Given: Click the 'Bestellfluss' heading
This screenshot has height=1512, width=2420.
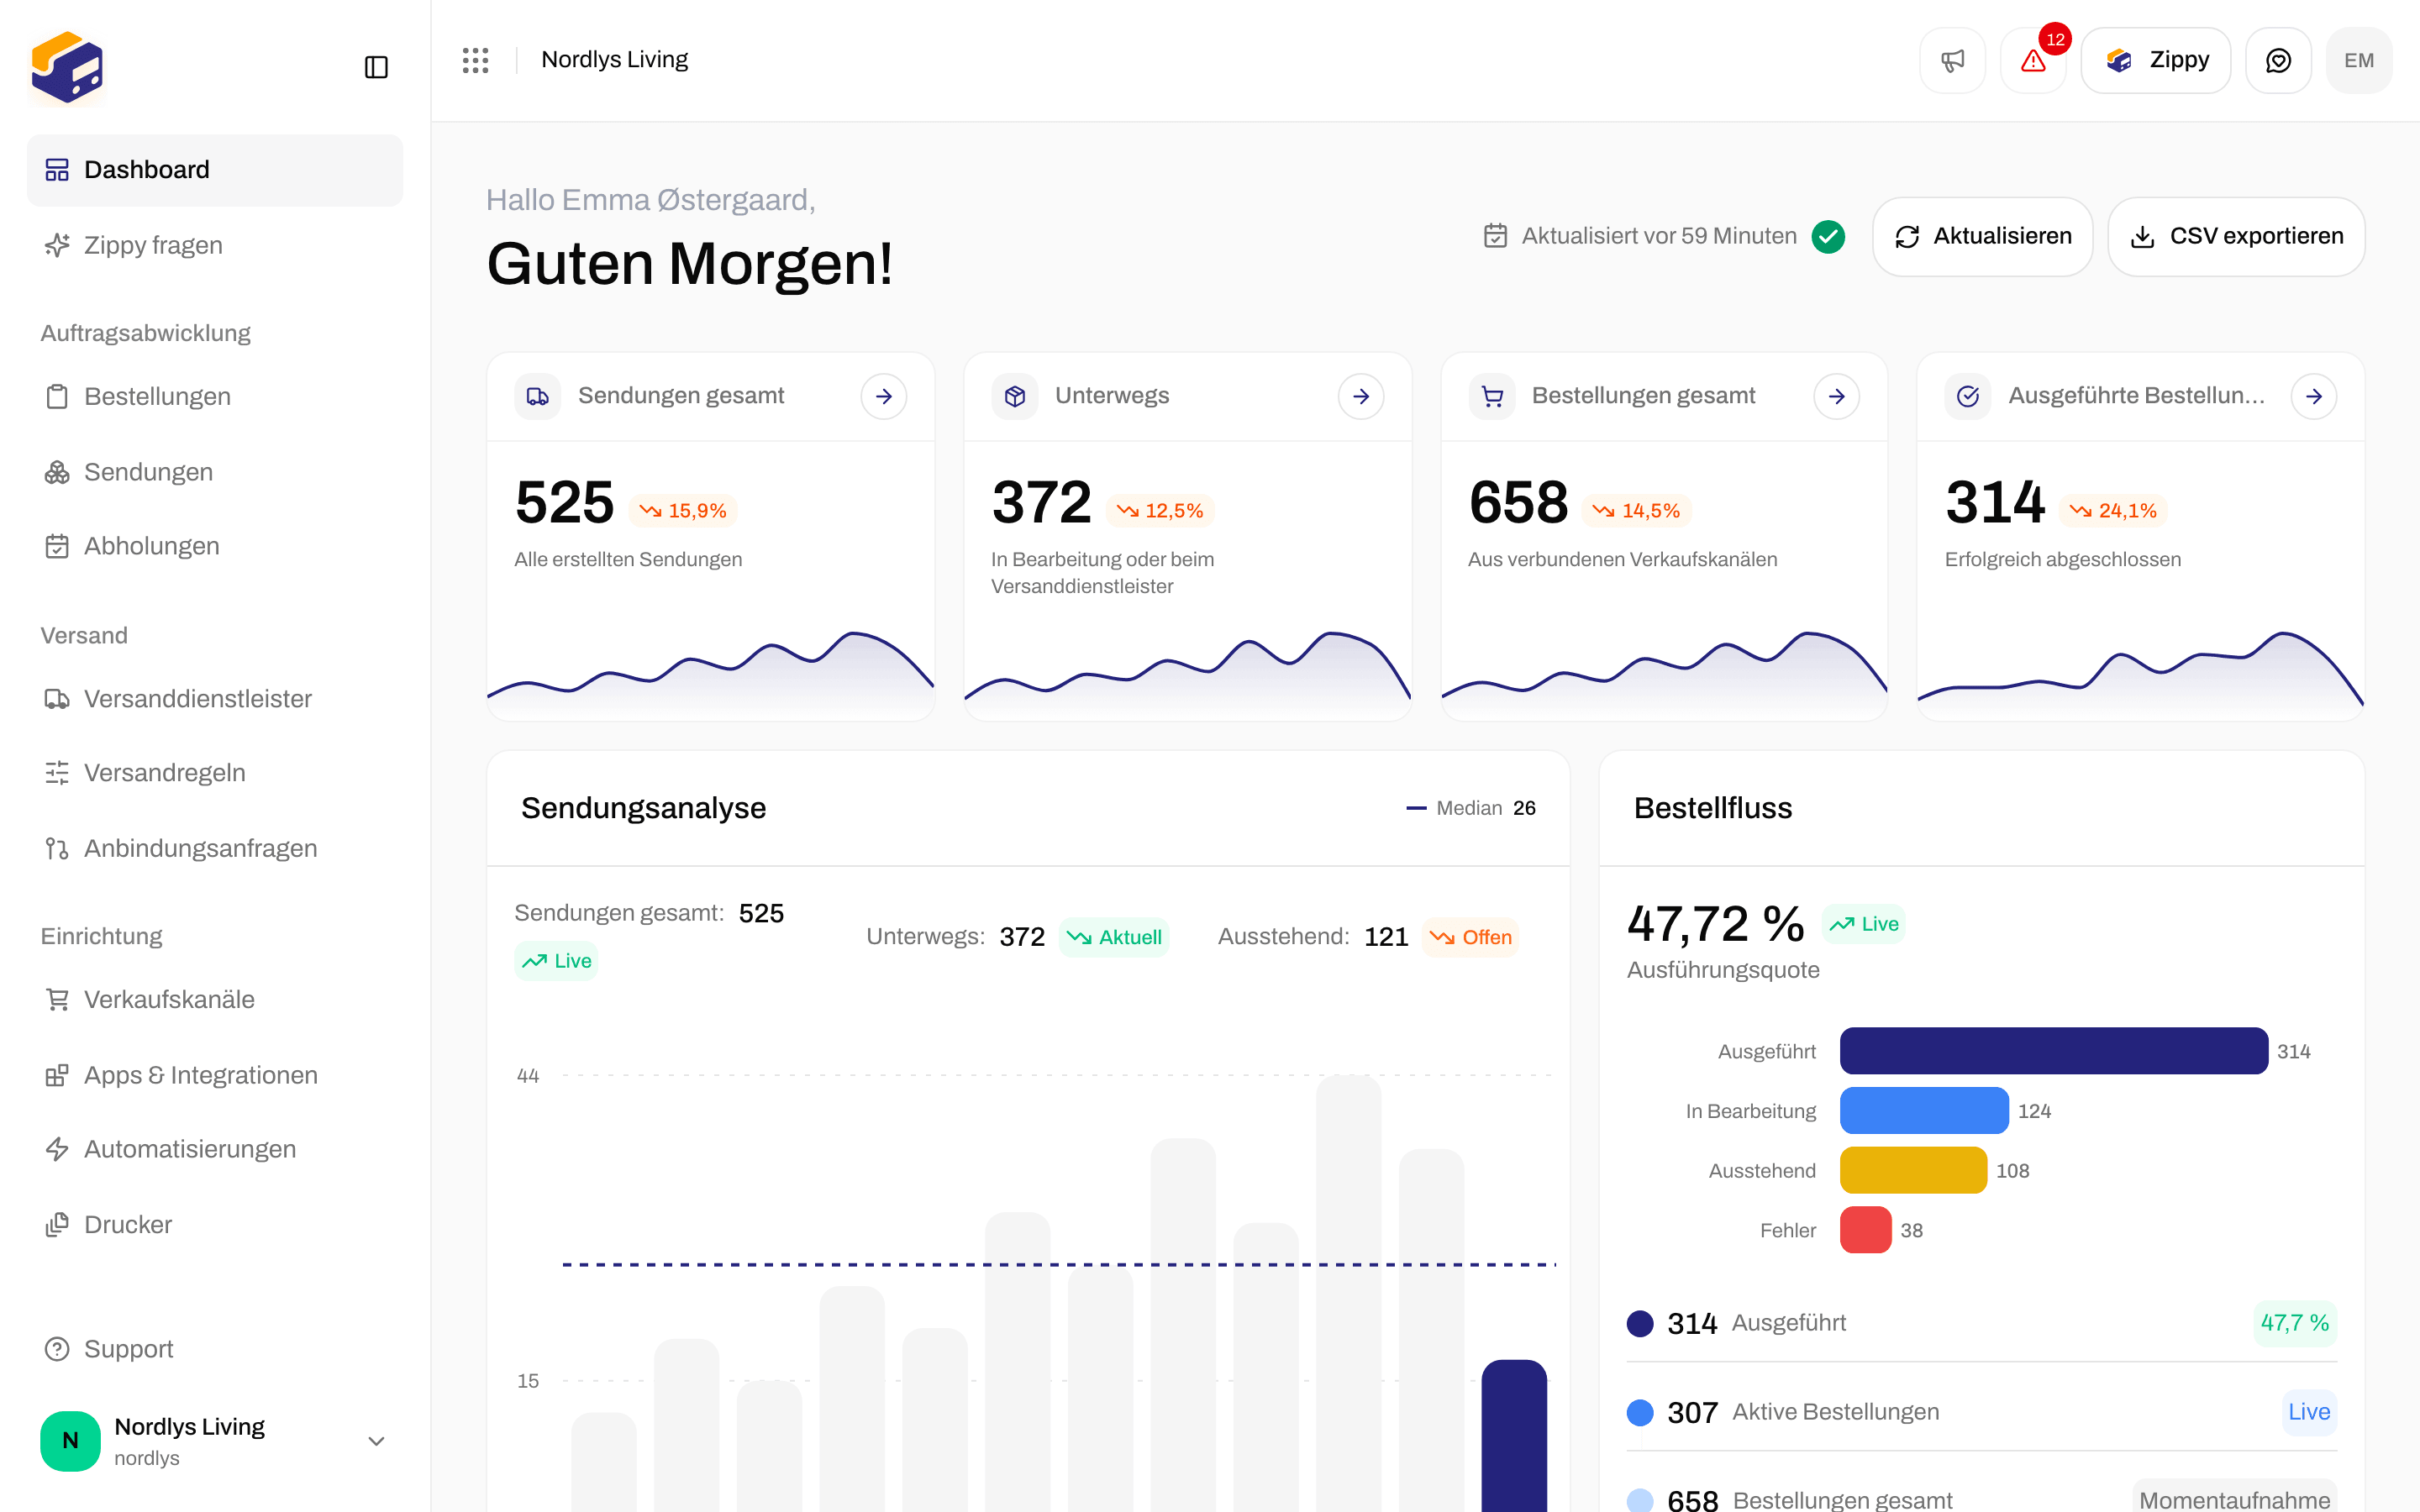Looking at the screenshot, I should tap(1713, 808).
